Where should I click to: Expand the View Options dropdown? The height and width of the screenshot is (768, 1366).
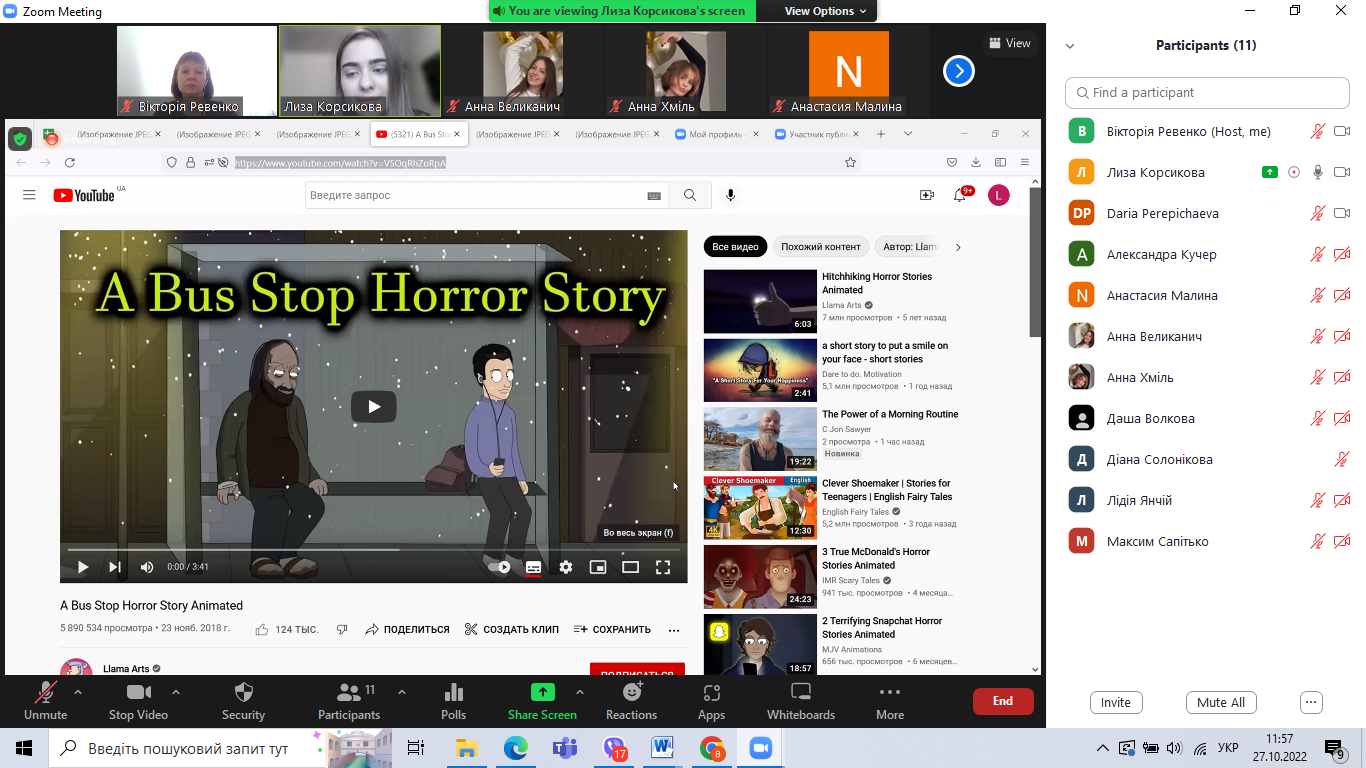825,11
